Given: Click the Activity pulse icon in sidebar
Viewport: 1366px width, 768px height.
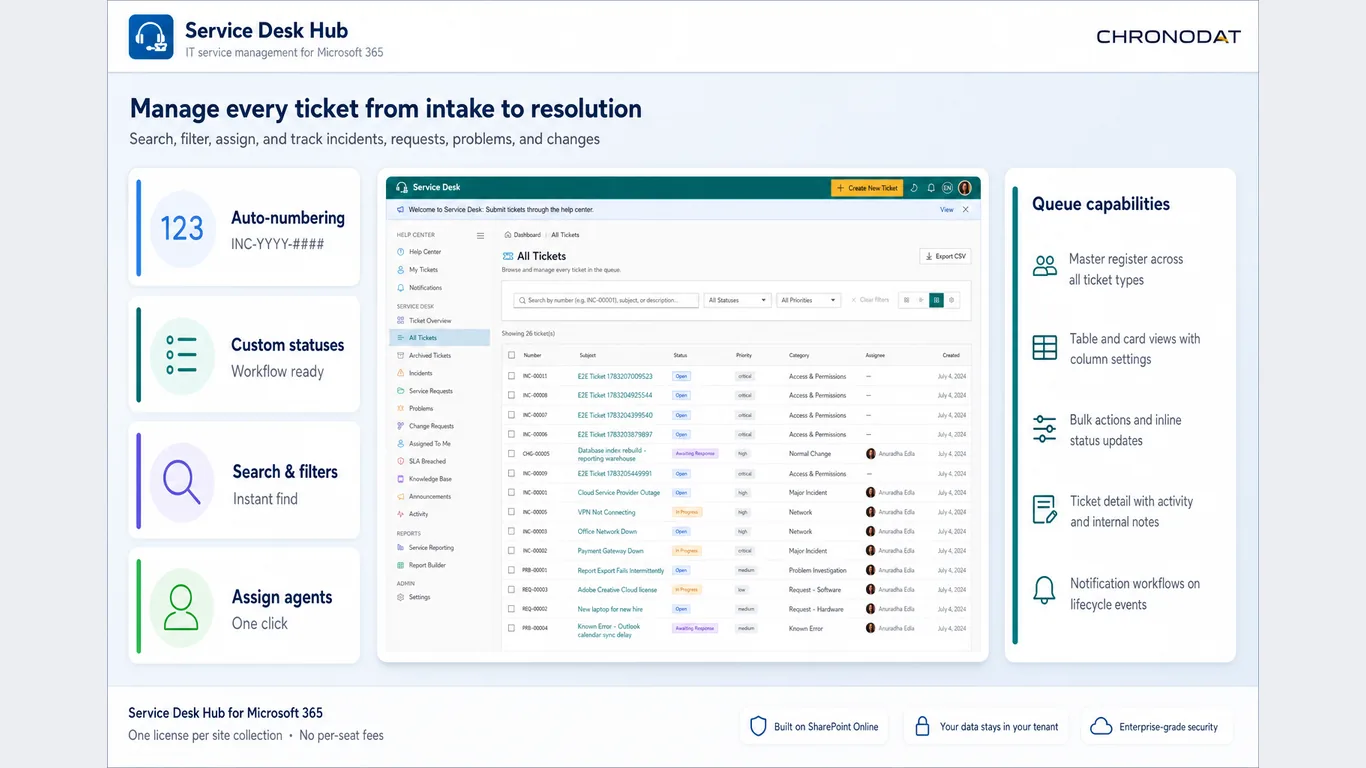Looking at the screenshot, I should click(401, 514).
